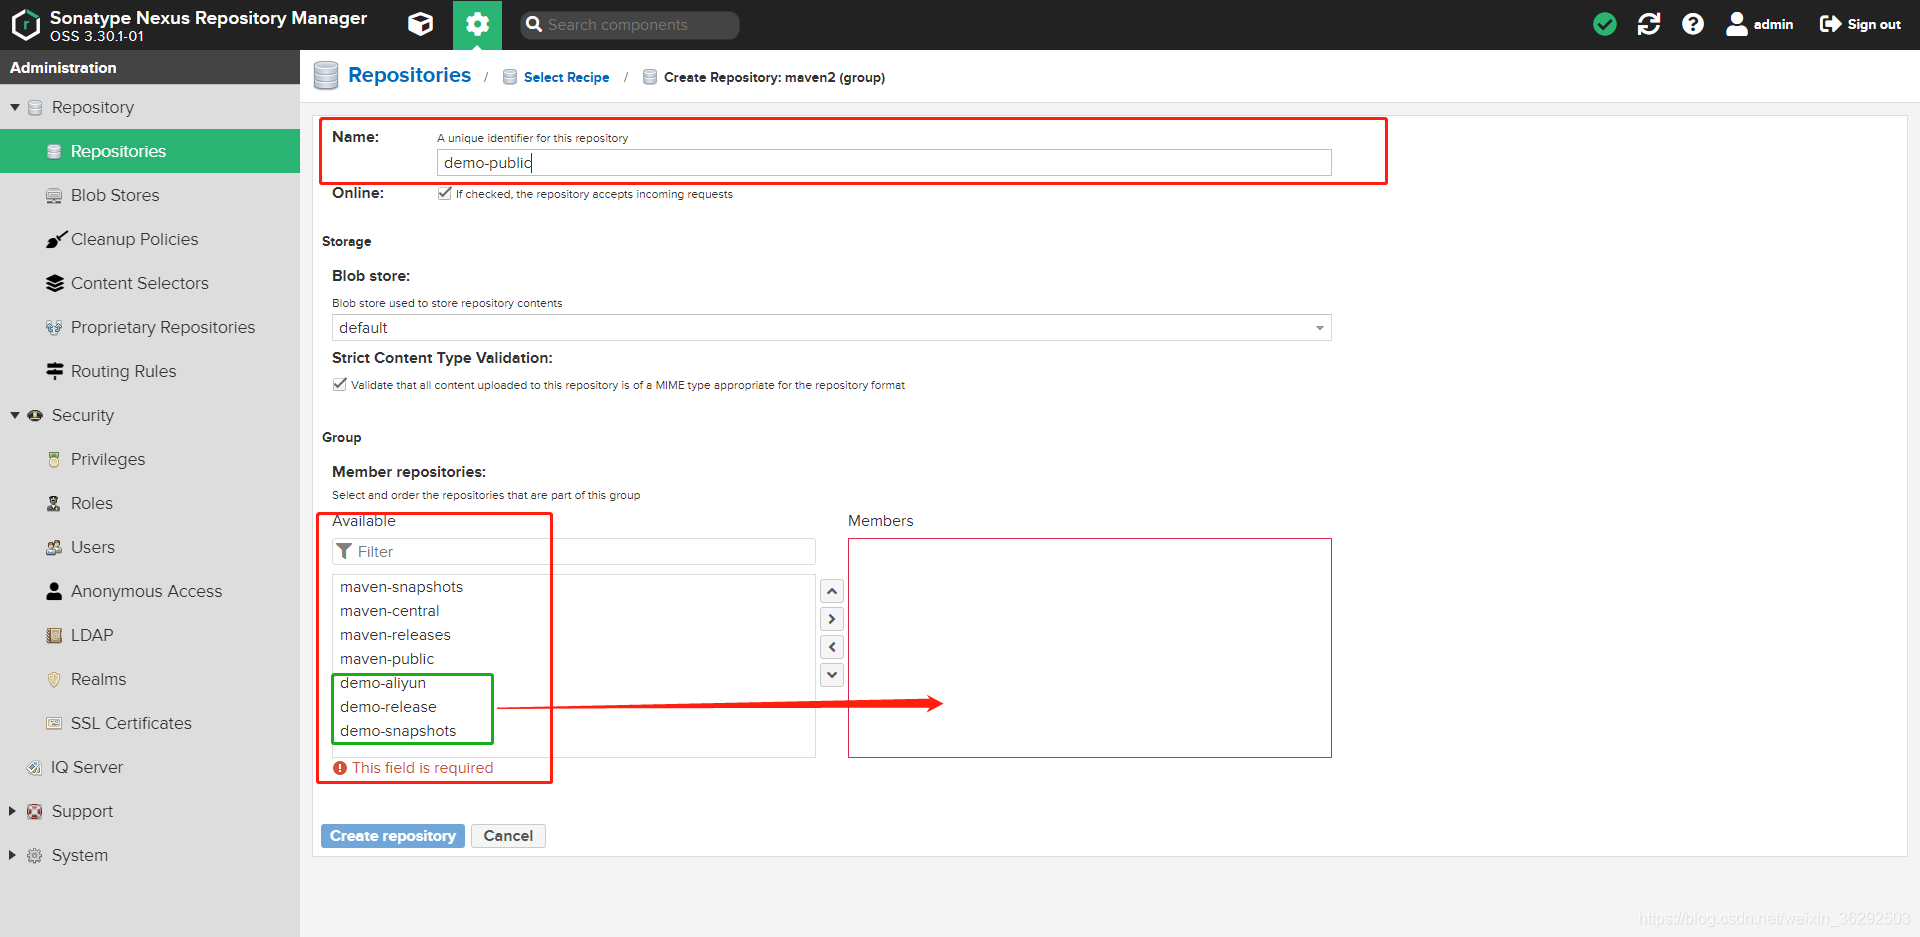Open Privileges in the sidebar

tap(150, 459)
